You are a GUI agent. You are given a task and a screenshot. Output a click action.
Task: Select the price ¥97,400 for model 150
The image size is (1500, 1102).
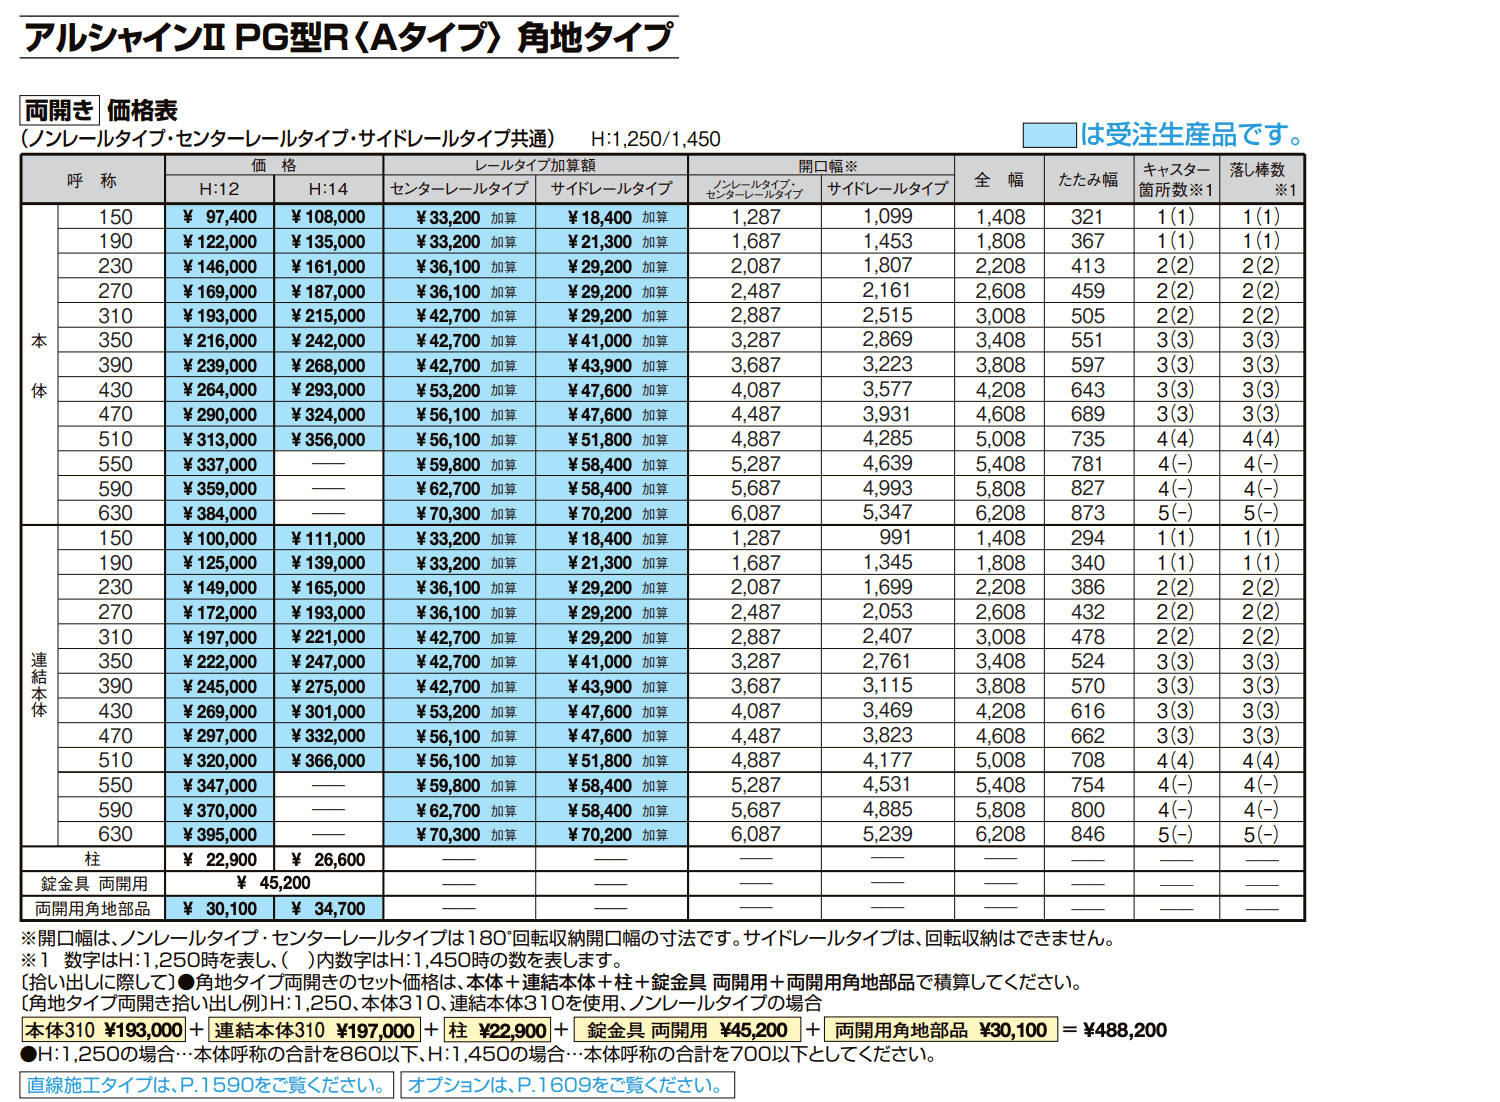pyautogui.click(x=219, y=215)
